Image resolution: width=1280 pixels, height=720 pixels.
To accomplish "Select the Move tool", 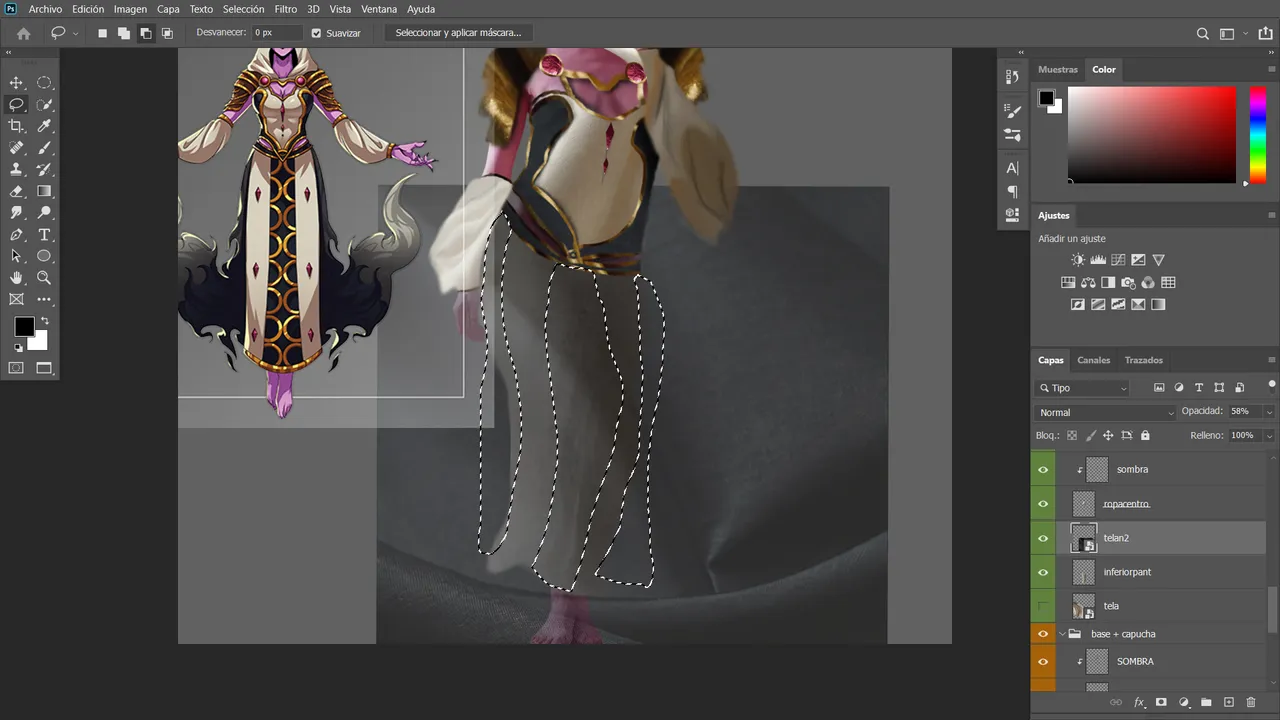I will (16, 83).
